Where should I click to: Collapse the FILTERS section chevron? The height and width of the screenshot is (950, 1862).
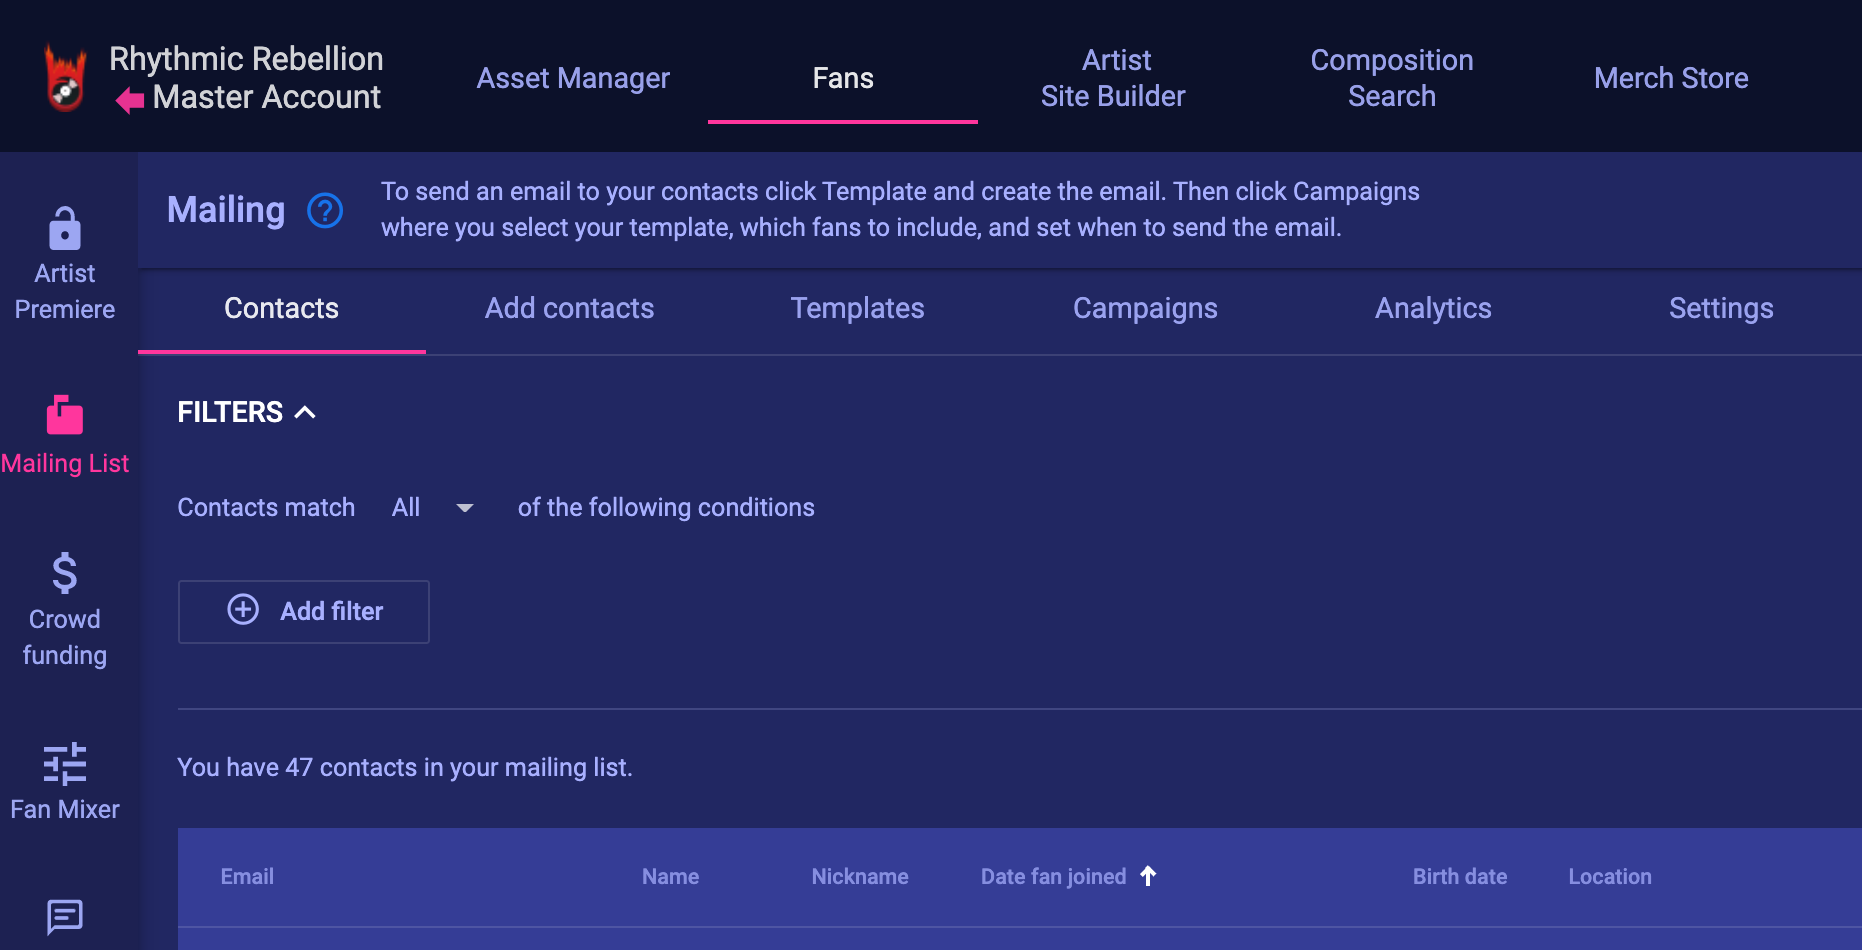pos(305,412)
